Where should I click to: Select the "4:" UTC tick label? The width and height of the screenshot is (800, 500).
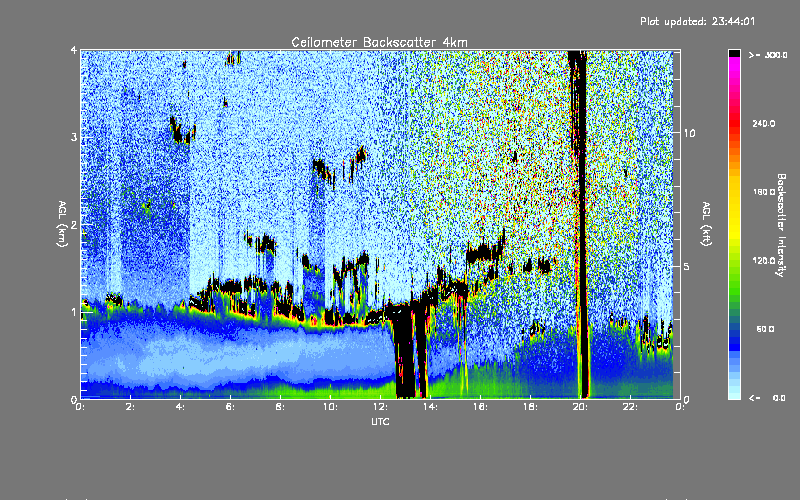(180, 407)
